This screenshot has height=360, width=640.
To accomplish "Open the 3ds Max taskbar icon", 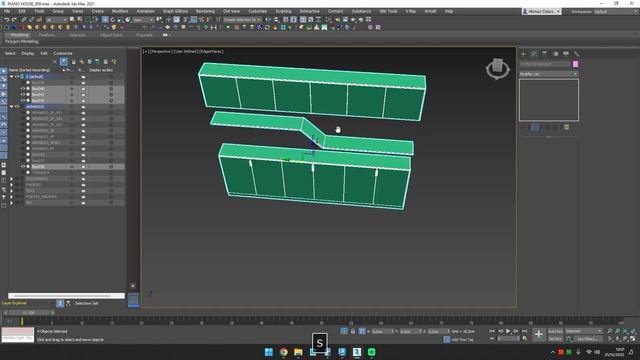I will (357, 352).
